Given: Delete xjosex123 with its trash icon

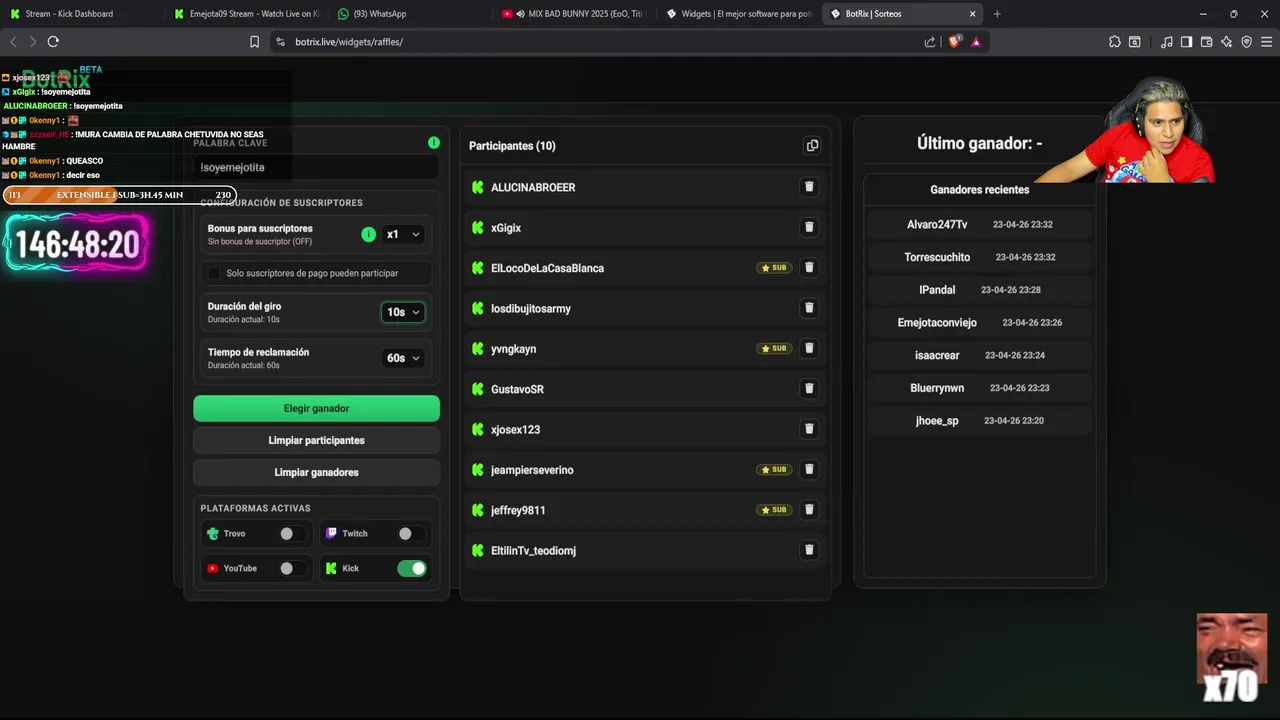Looking at the screenshot, I should pos(809,429).
